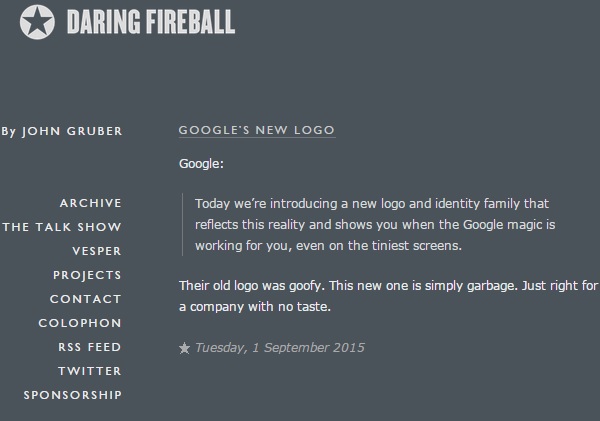Image resolution: width=600 pixels, height=421 pixels.
Task: Open the "Google's New Logo" headline link
Action: click(256, 130)
